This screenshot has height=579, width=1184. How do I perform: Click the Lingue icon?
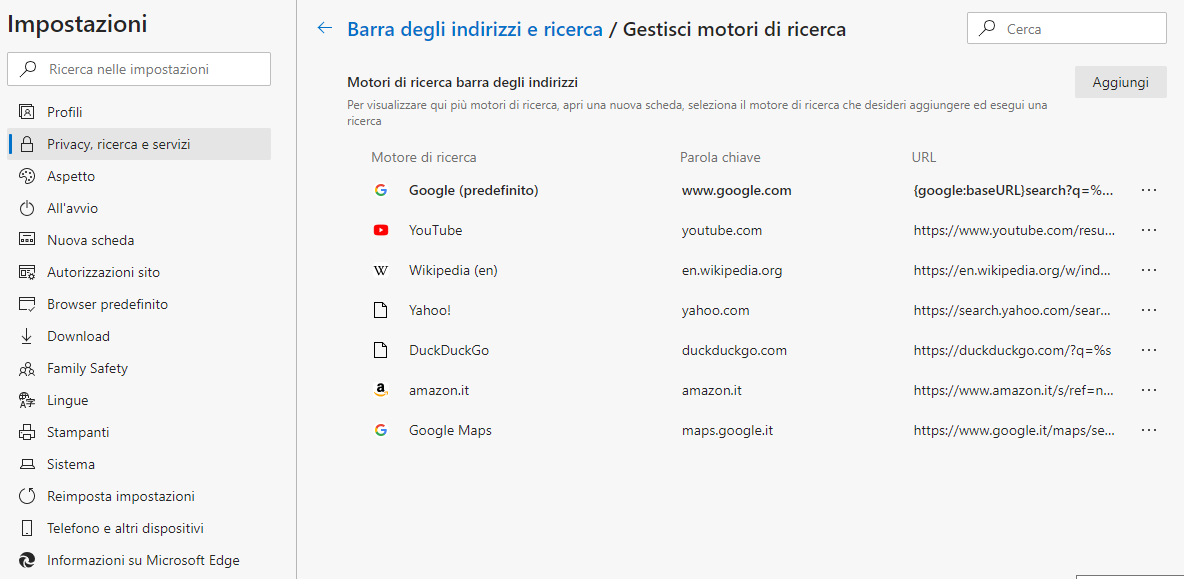pyautogui.click(x=27, y=401)
